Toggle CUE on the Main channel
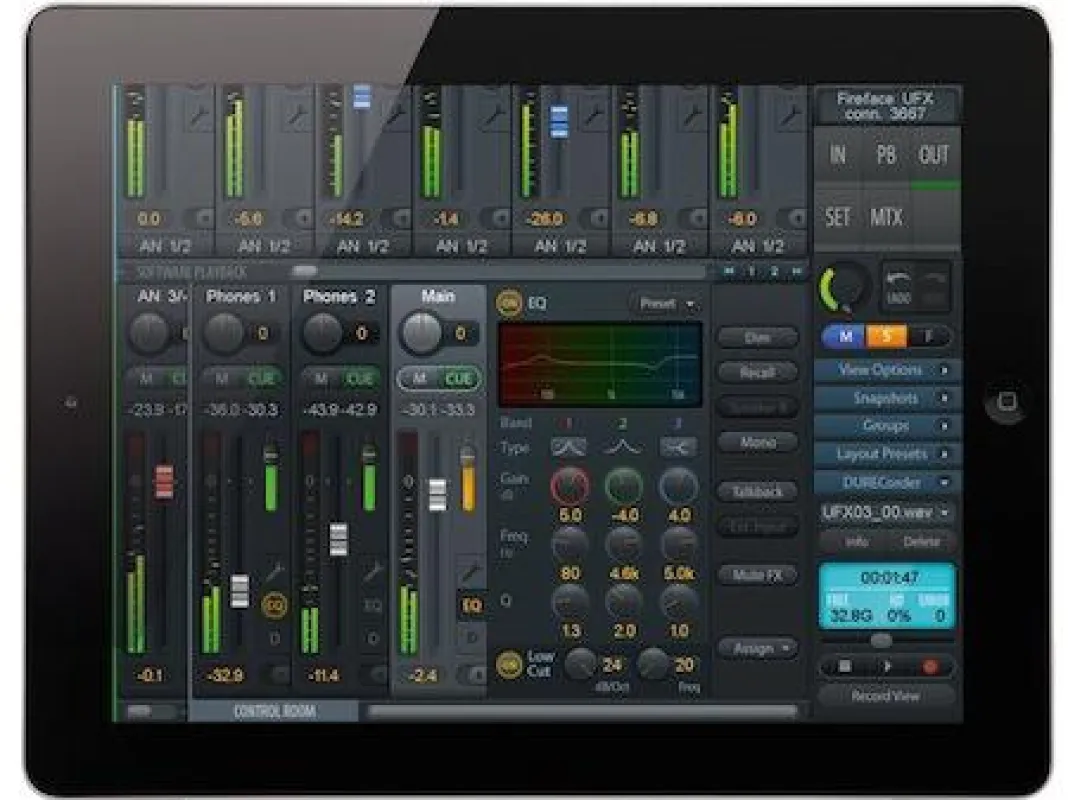Viewport: 1068px width, 800px height. coord(458,379)
